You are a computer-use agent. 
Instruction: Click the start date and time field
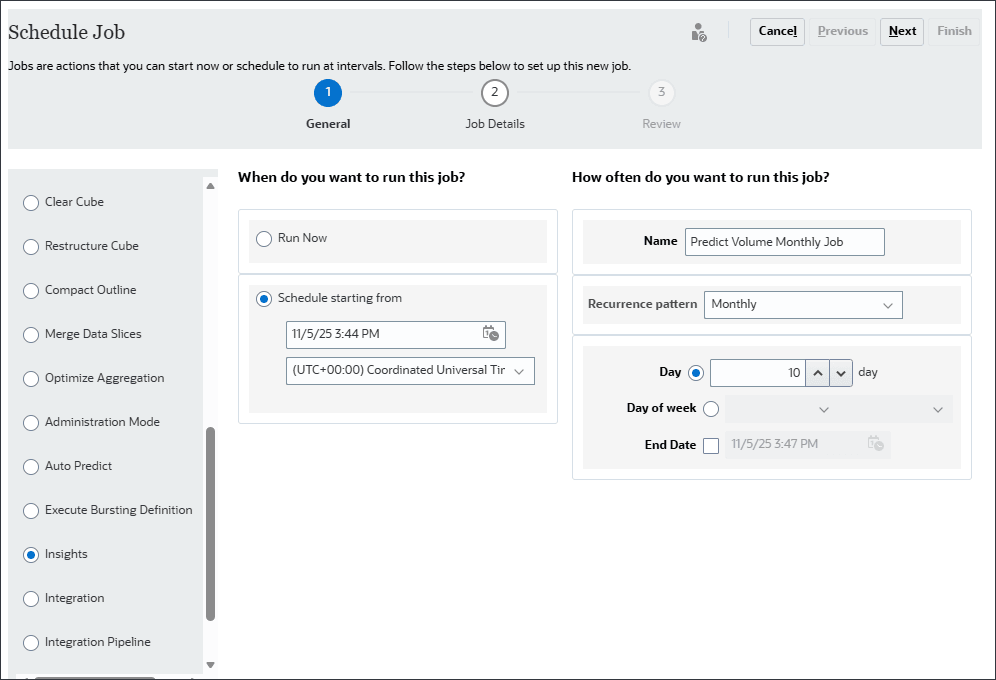click(396, 335)
